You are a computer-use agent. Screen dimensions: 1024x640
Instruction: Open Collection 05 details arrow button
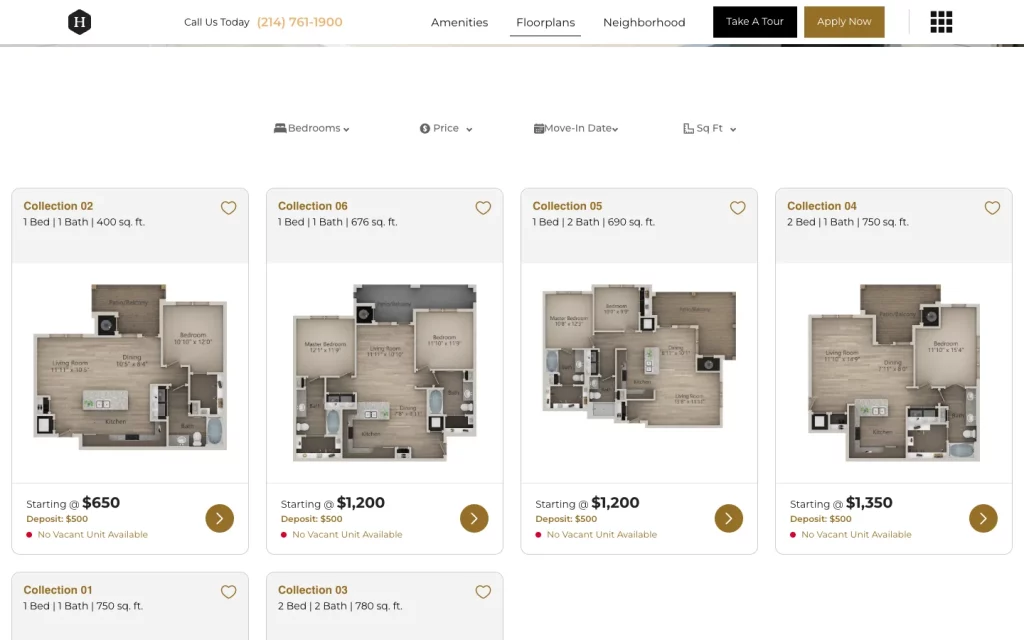pos(729,519)
